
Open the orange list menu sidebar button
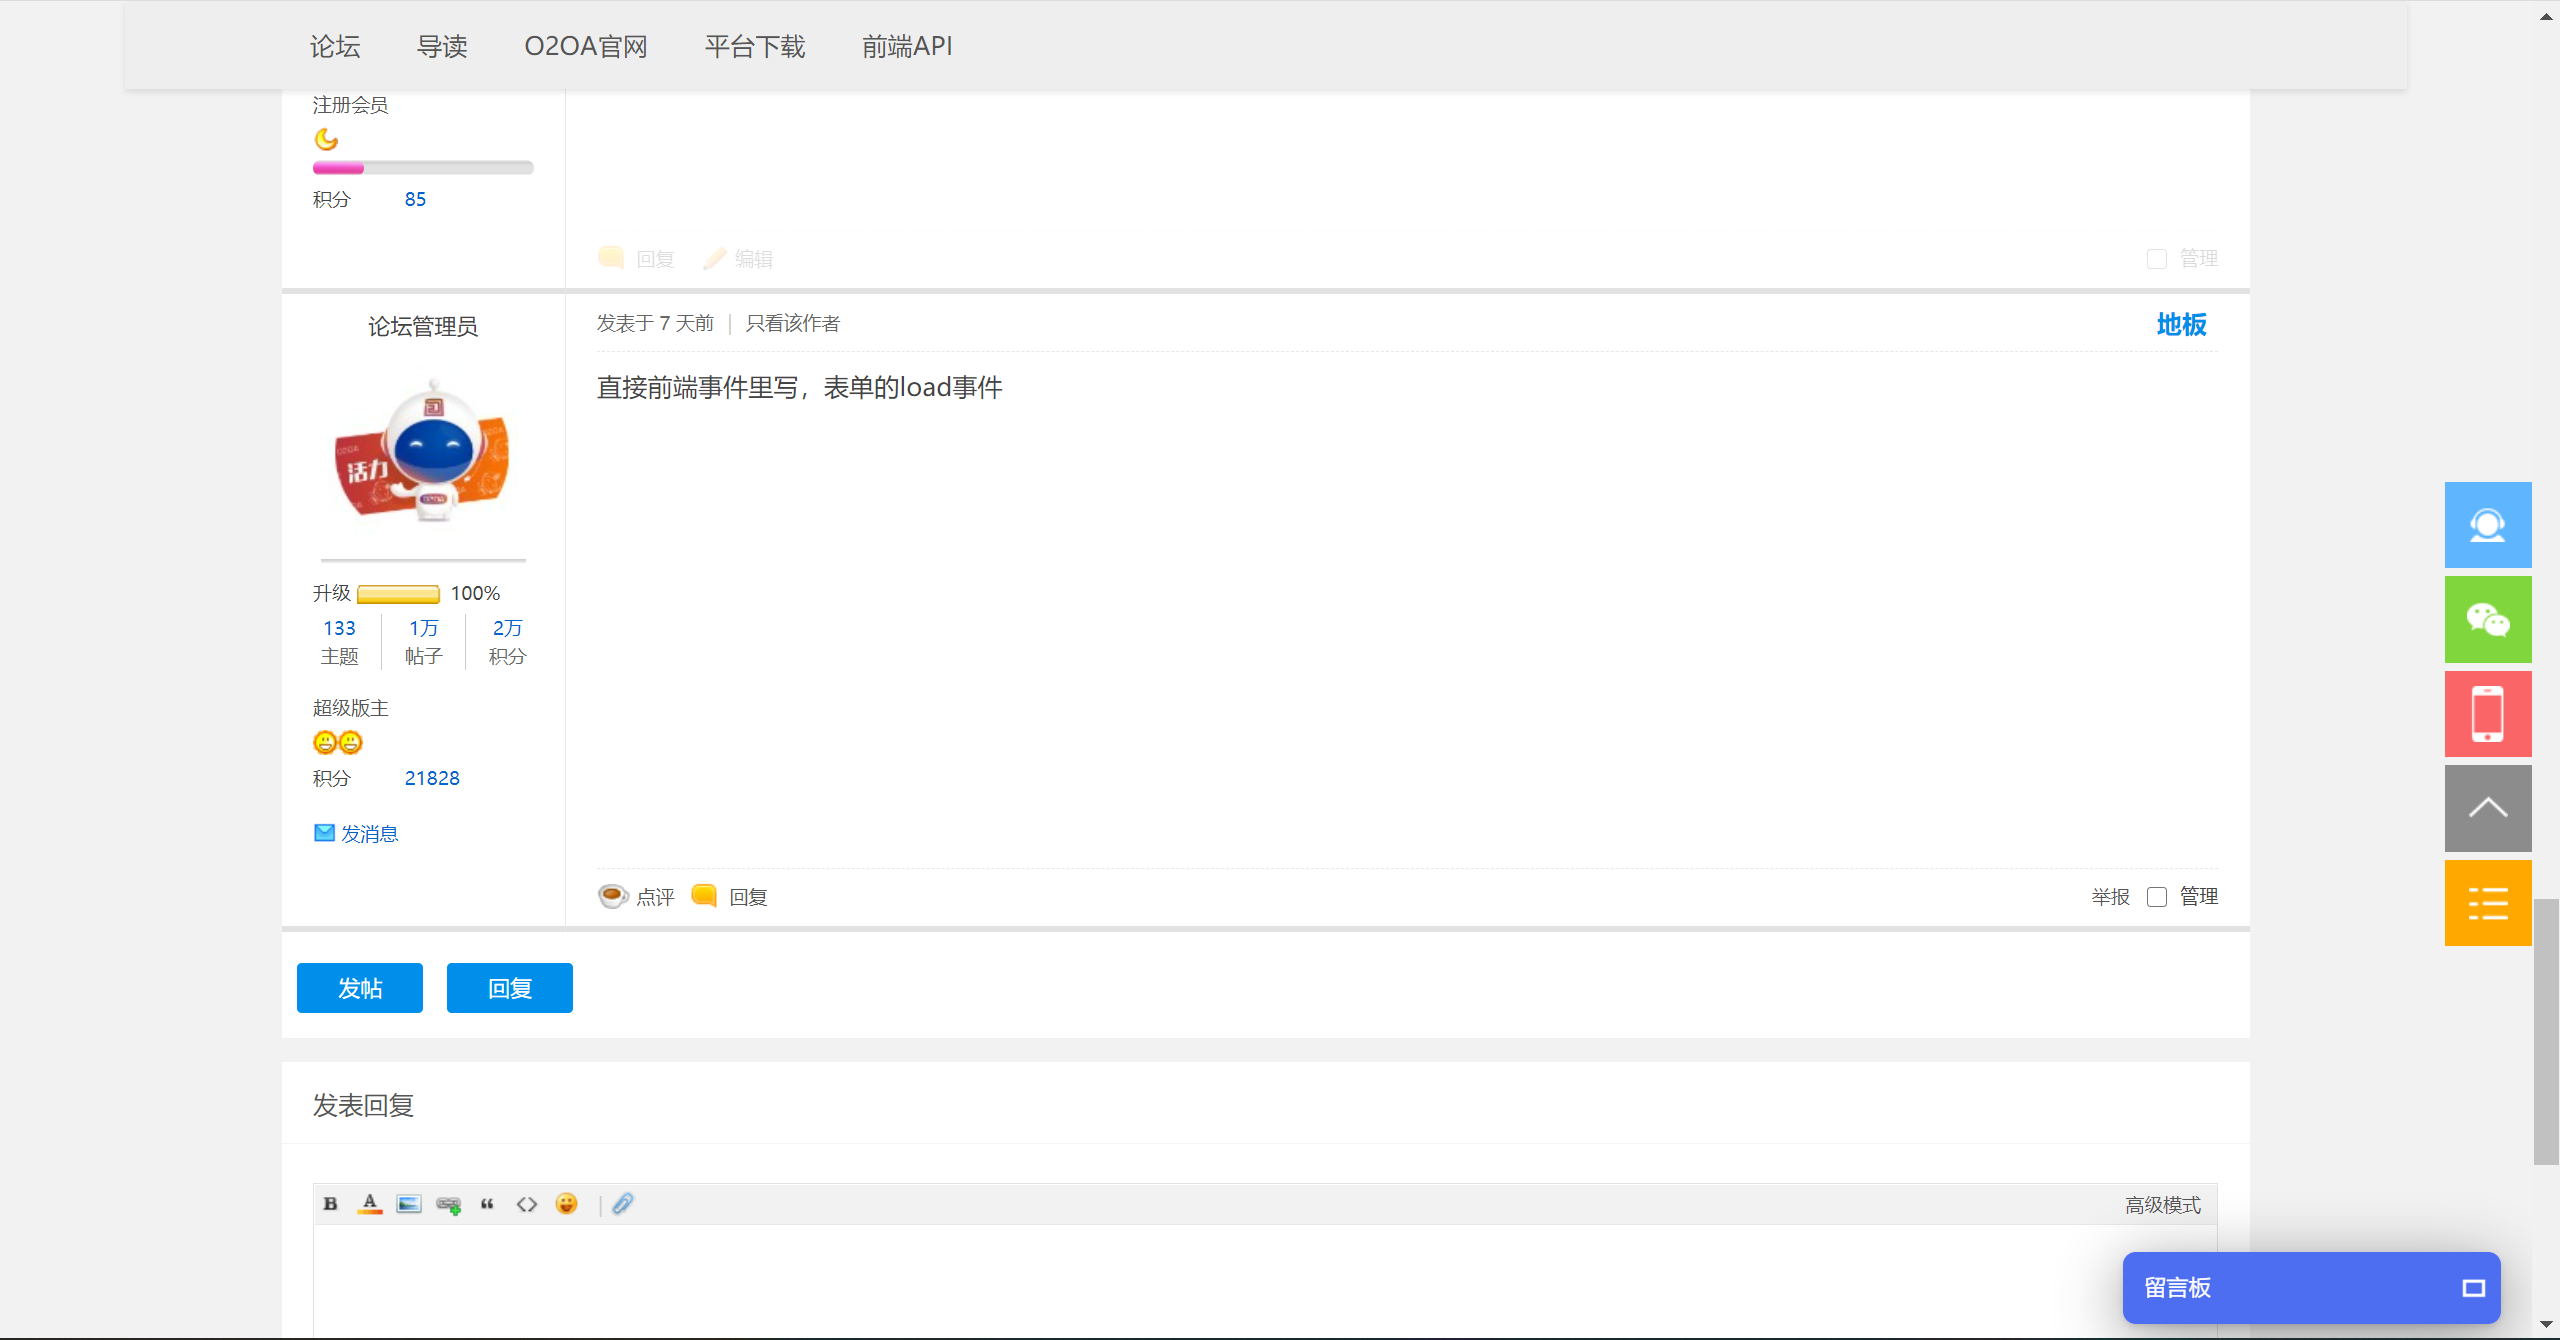2487,903
